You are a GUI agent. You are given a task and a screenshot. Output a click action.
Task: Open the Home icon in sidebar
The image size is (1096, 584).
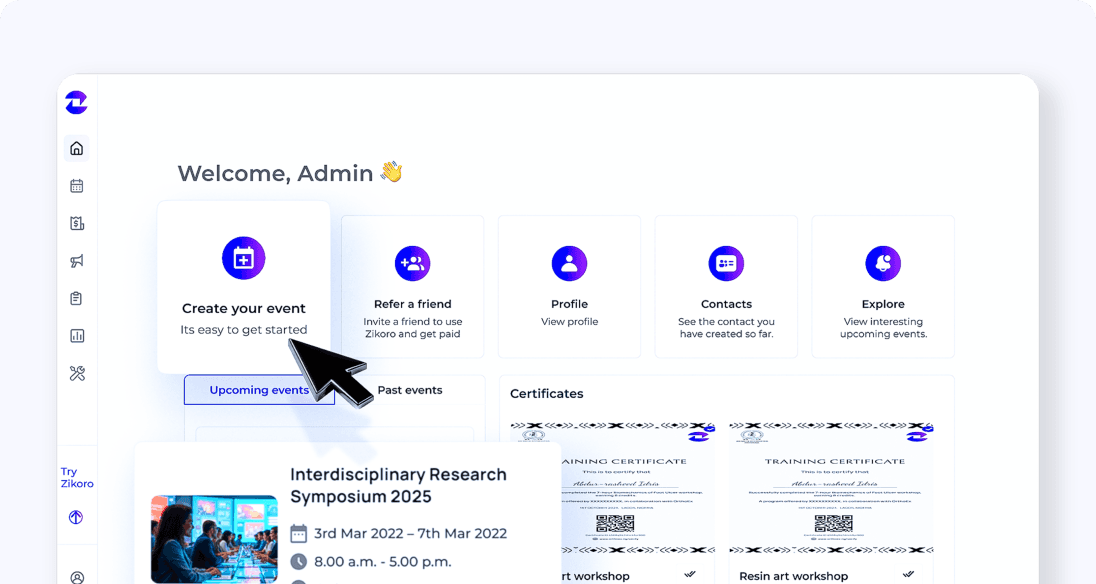[77, 148]
